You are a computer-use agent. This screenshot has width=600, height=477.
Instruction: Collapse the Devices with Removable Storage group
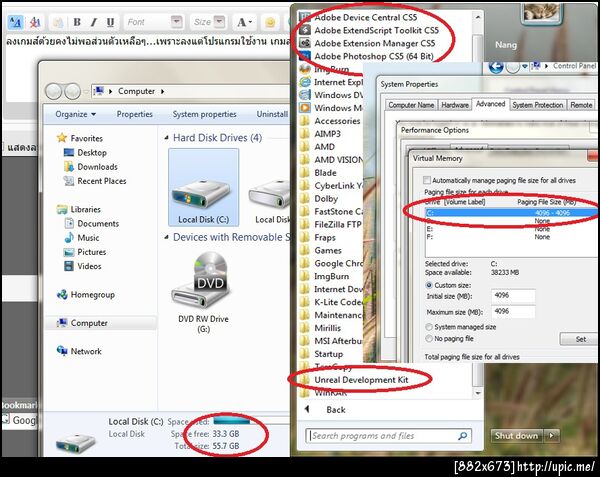tap(166, 237)
